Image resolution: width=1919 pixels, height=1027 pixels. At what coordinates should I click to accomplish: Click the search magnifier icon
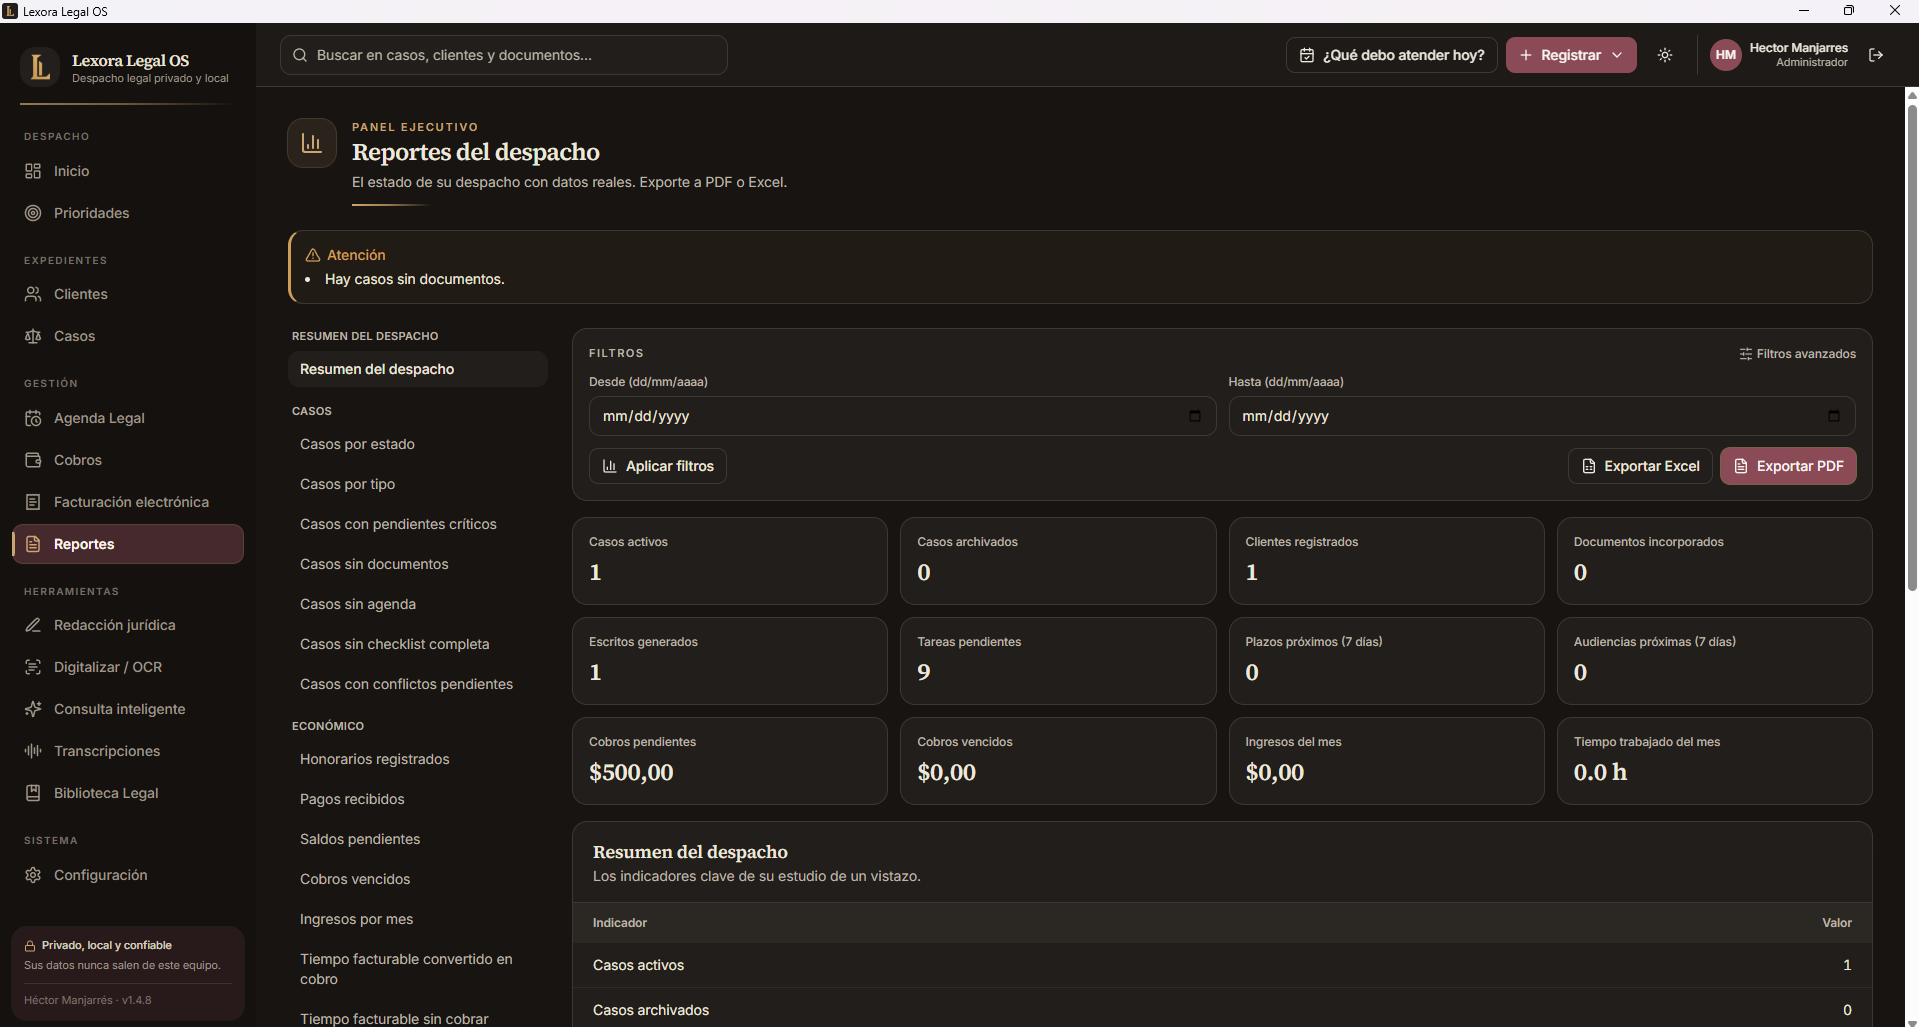click(300, 55)
